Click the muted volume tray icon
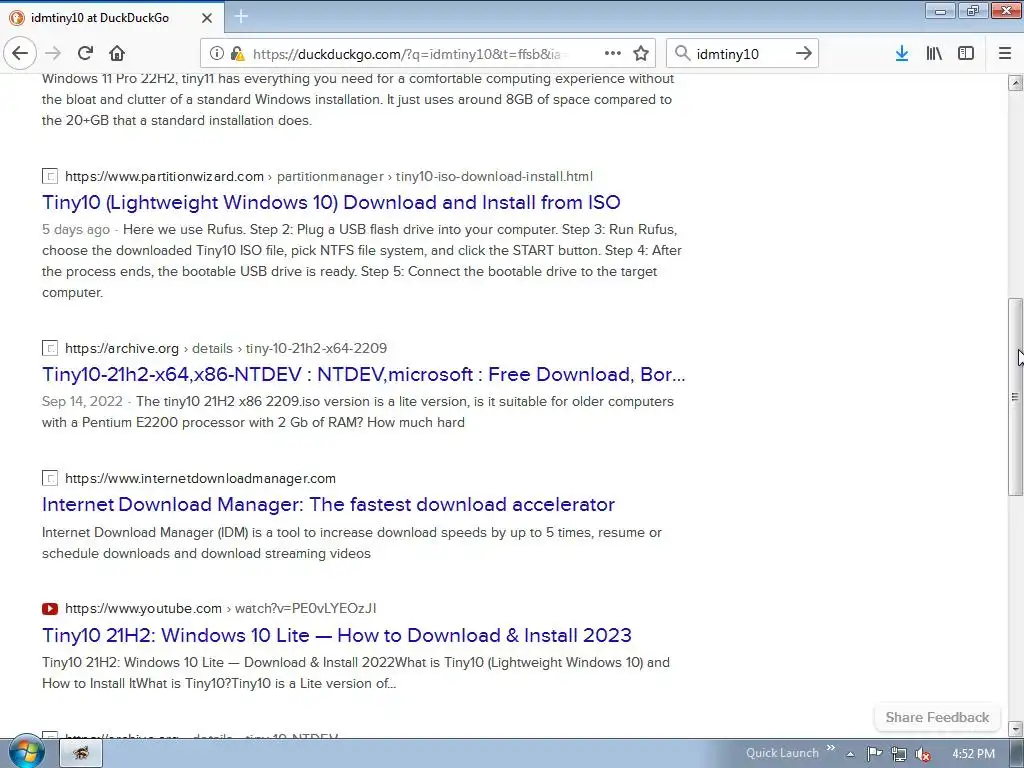Screen dimensions: 1024x768 pos(923,754)
